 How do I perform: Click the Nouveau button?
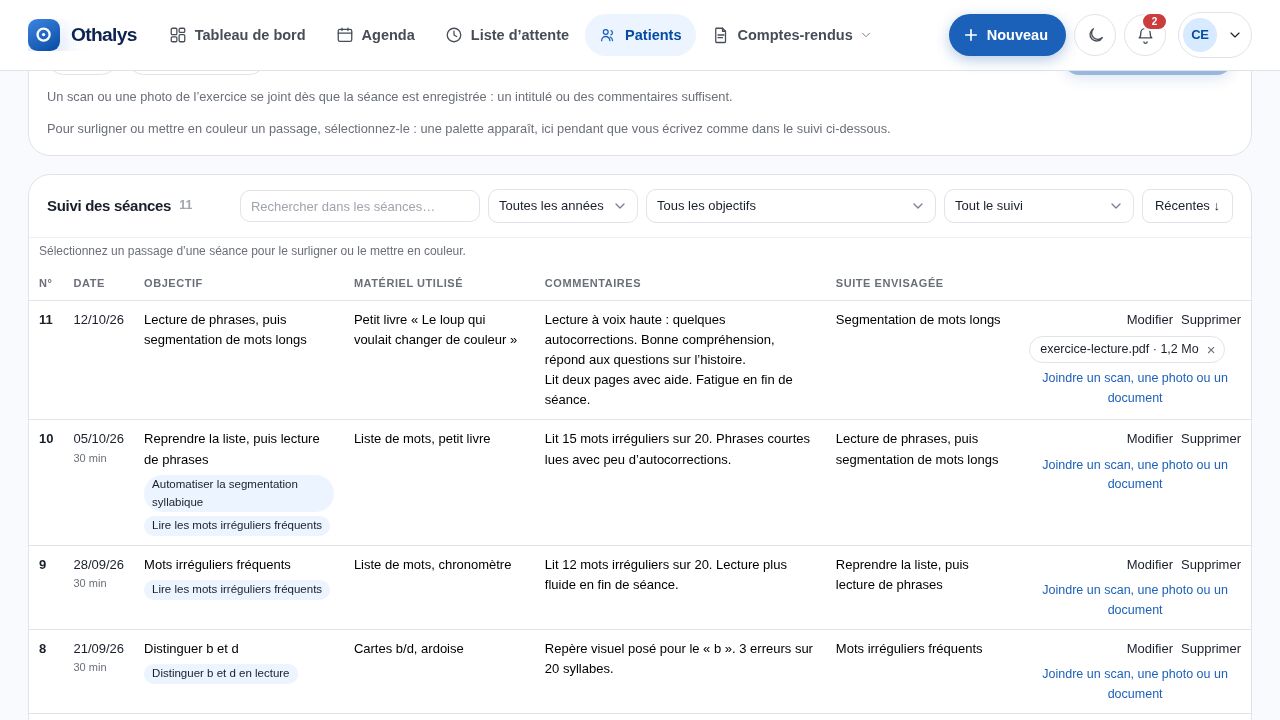[x=1007, y=35]
